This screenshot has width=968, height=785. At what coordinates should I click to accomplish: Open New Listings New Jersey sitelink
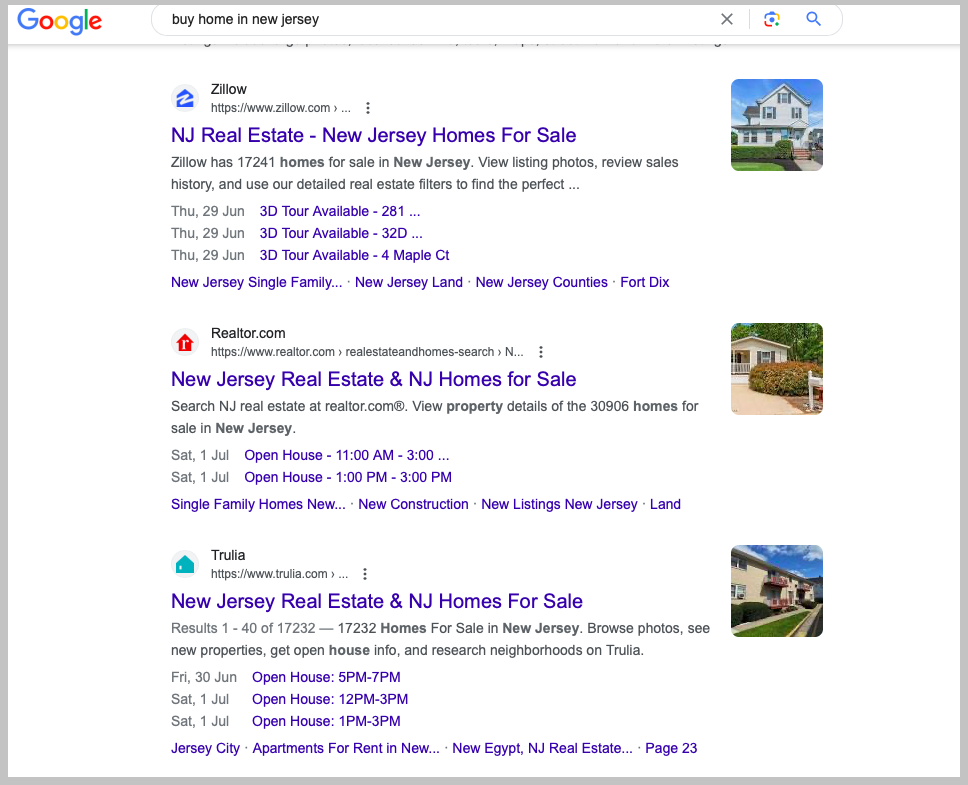(x=559, y=504)
